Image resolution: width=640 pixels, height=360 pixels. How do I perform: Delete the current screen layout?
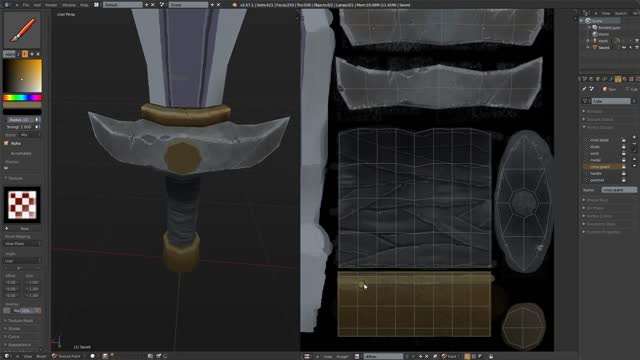[153, 5]
